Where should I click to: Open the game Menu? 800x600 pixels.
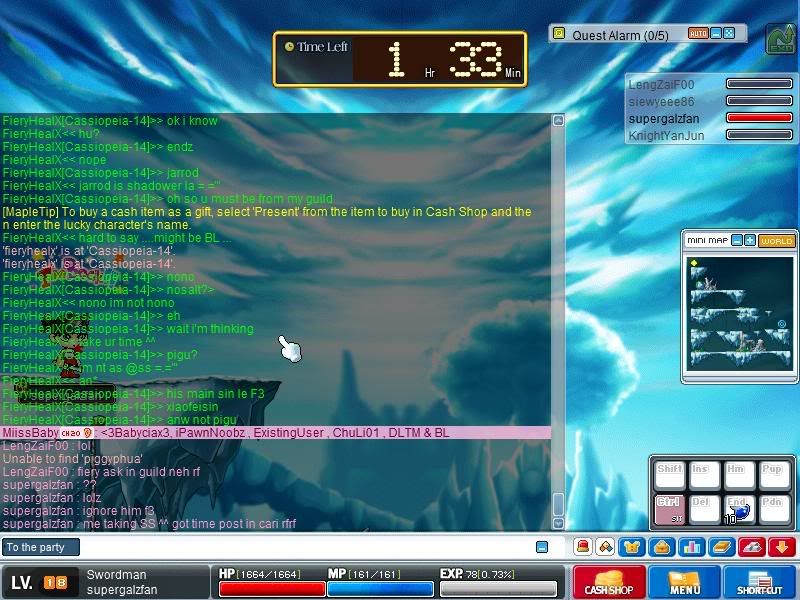click(x=685, y=582)
